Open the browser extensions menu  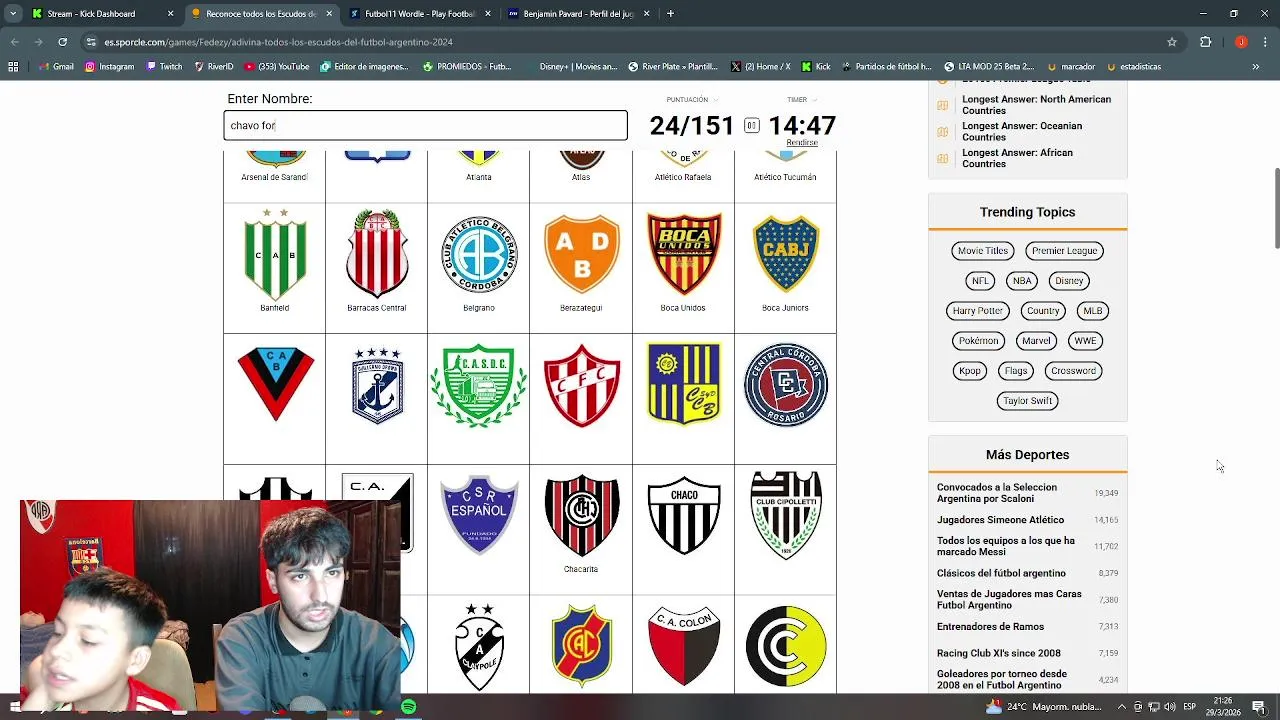click(1205, 42)
